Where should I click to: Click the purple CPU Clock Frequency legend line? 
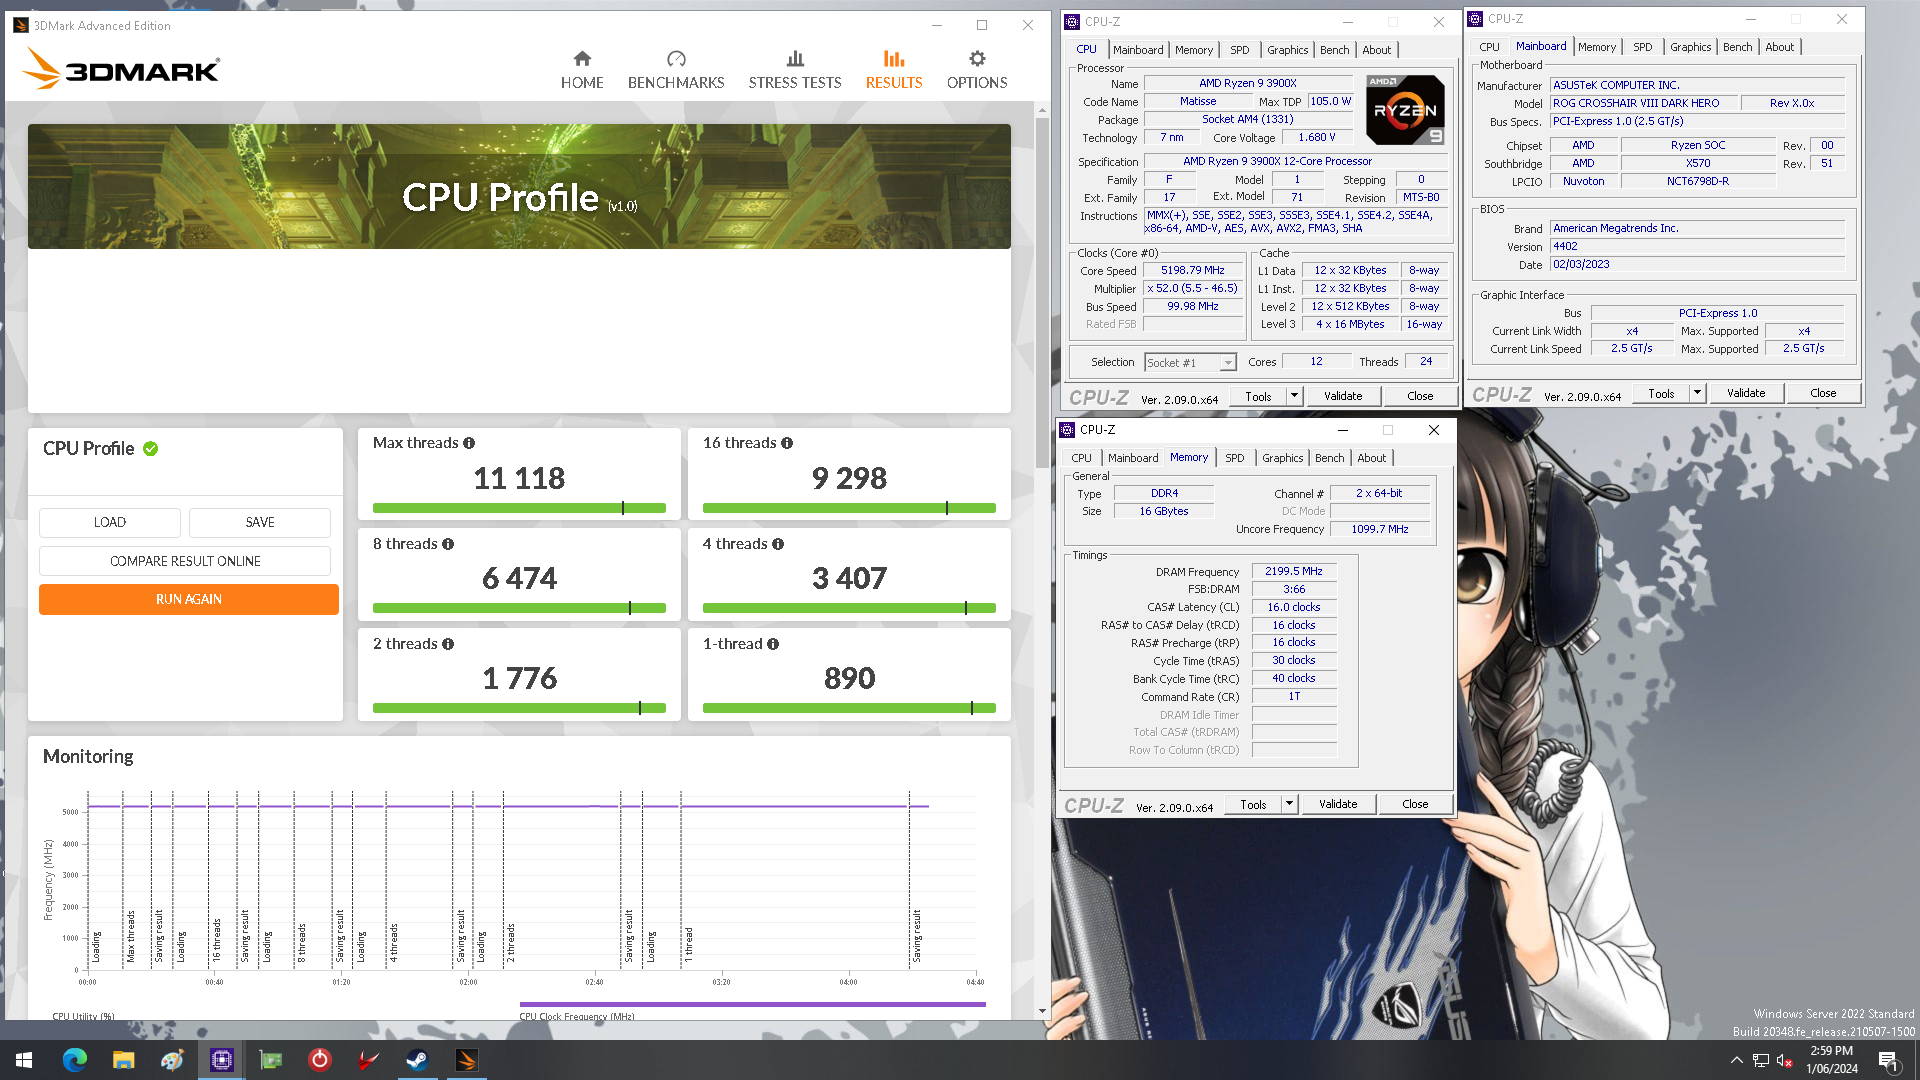[752, 1004]
